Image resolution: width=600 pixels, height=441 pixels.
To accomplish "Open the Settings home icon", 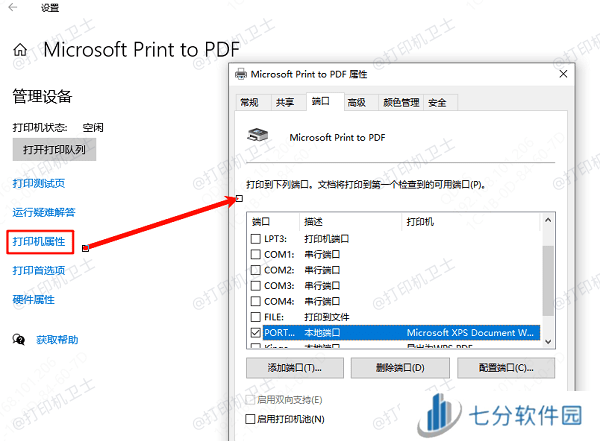I will [20, 50].
